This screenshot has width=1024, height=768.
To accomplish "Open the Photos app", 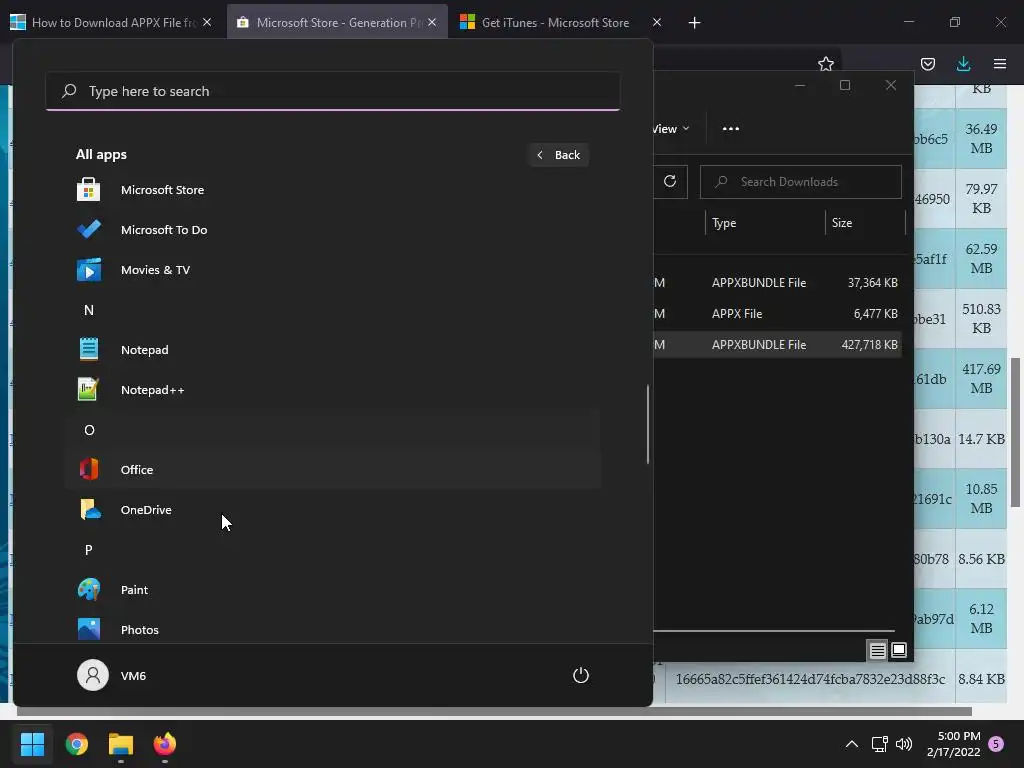I will pyautogui.click(x=333, y=630).
